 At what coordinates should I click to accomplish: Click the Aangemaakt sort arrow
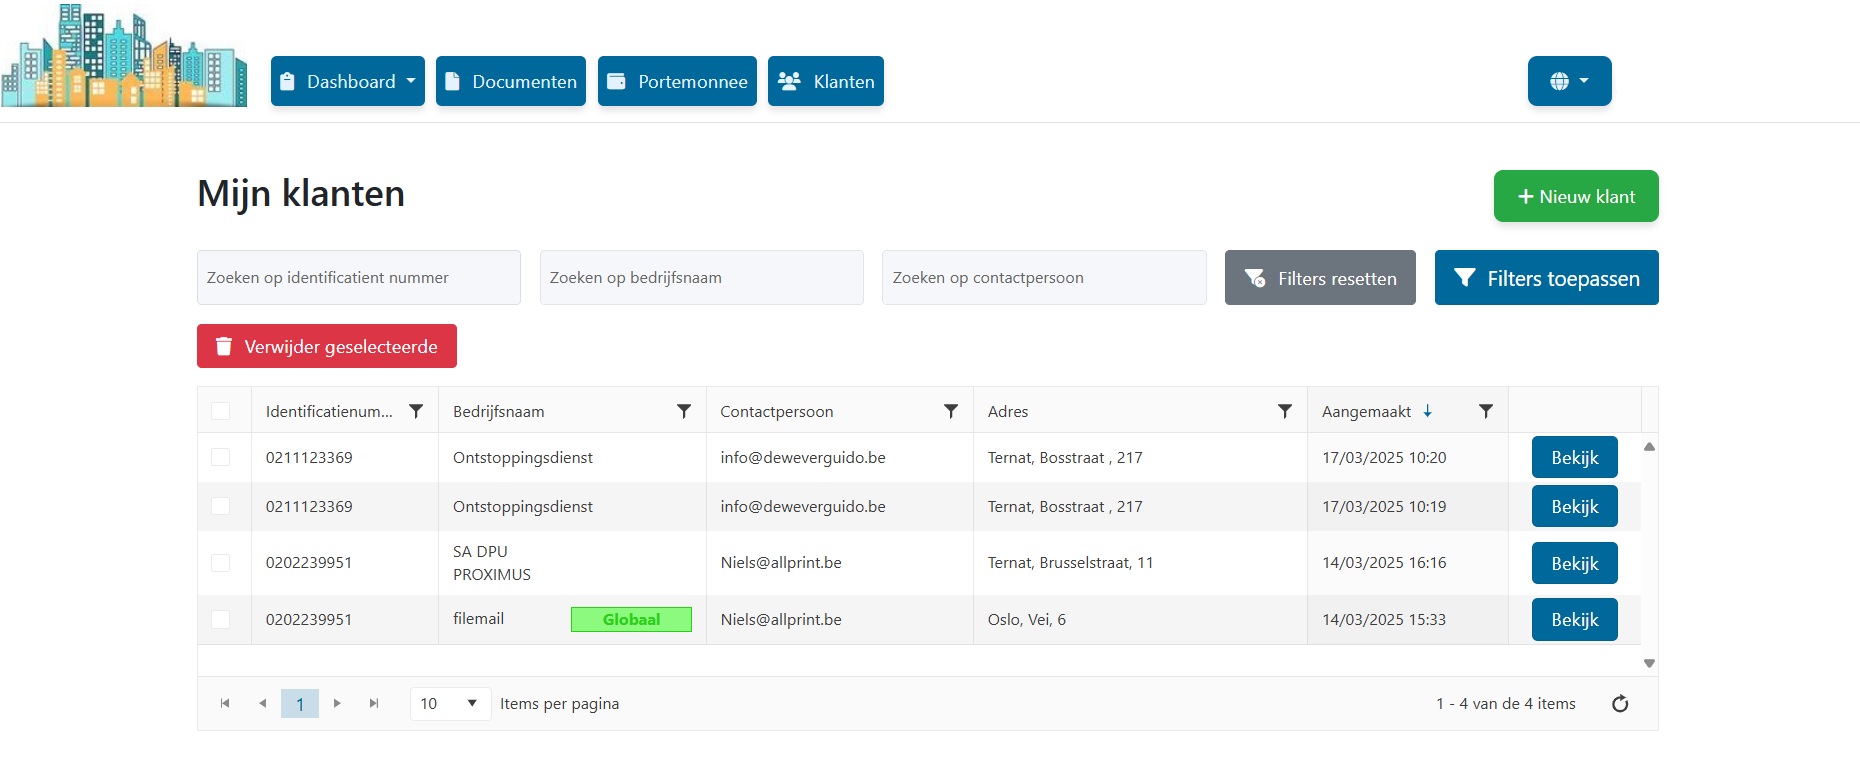tap(1427, 411)
